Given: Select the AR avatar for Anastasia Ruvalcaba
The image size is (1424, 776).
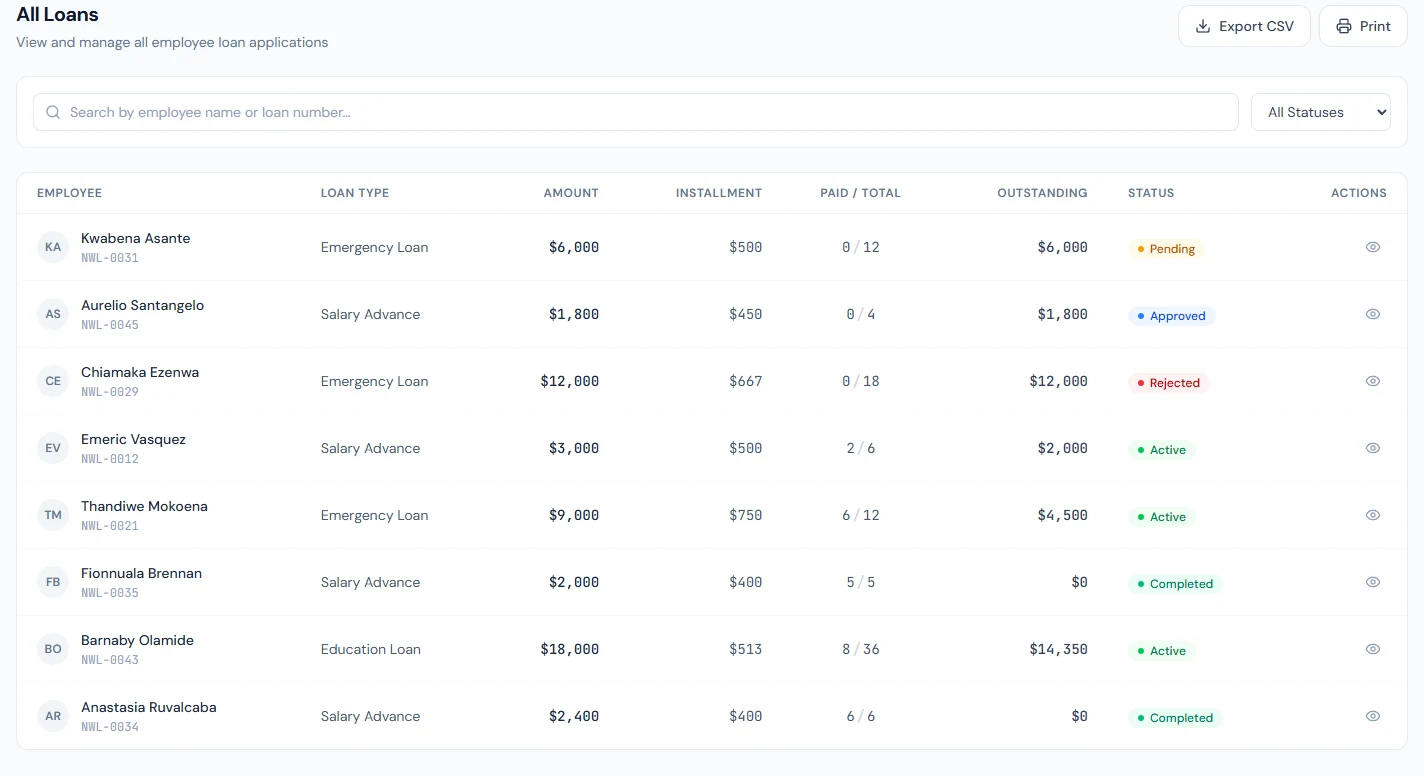Looking at the screenshot, I should (53, 716).
